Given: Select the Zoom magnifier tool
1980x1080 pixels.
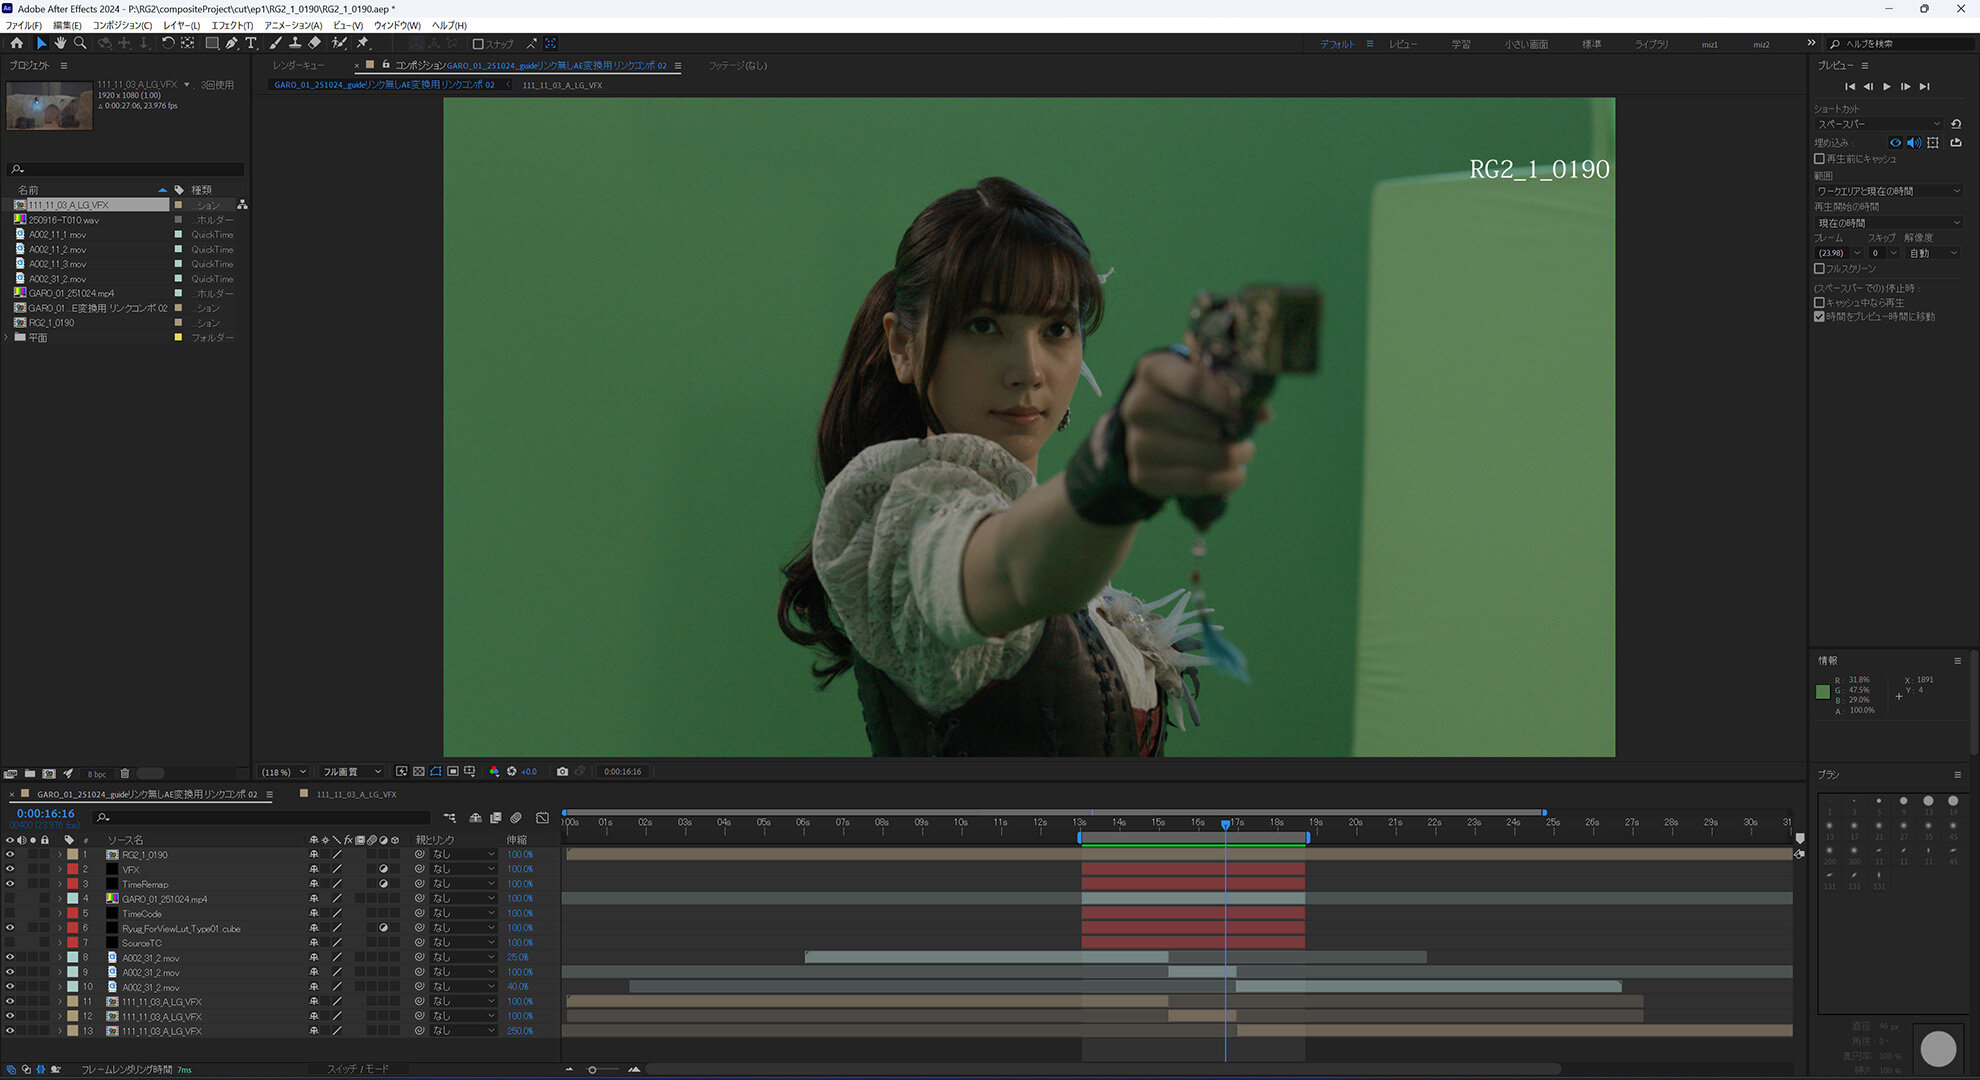Looking at the screenshot, I should (80, 43).
